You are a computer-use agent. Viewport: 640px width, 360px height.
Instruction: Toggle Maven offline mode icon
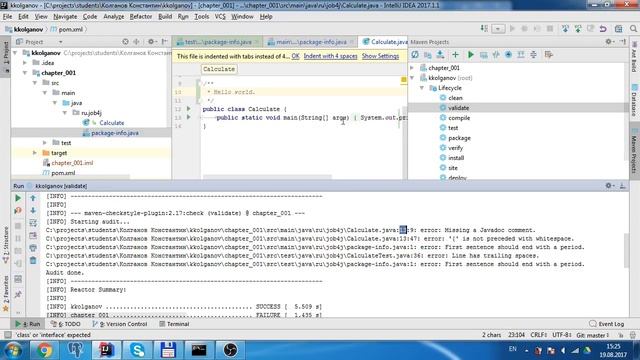[496, 55]
